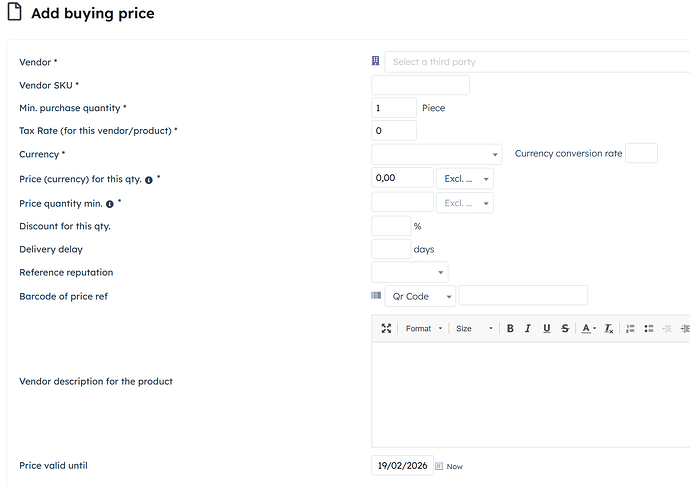
Task: Apply italic formatting in editor toolbar
Action: 528,328
